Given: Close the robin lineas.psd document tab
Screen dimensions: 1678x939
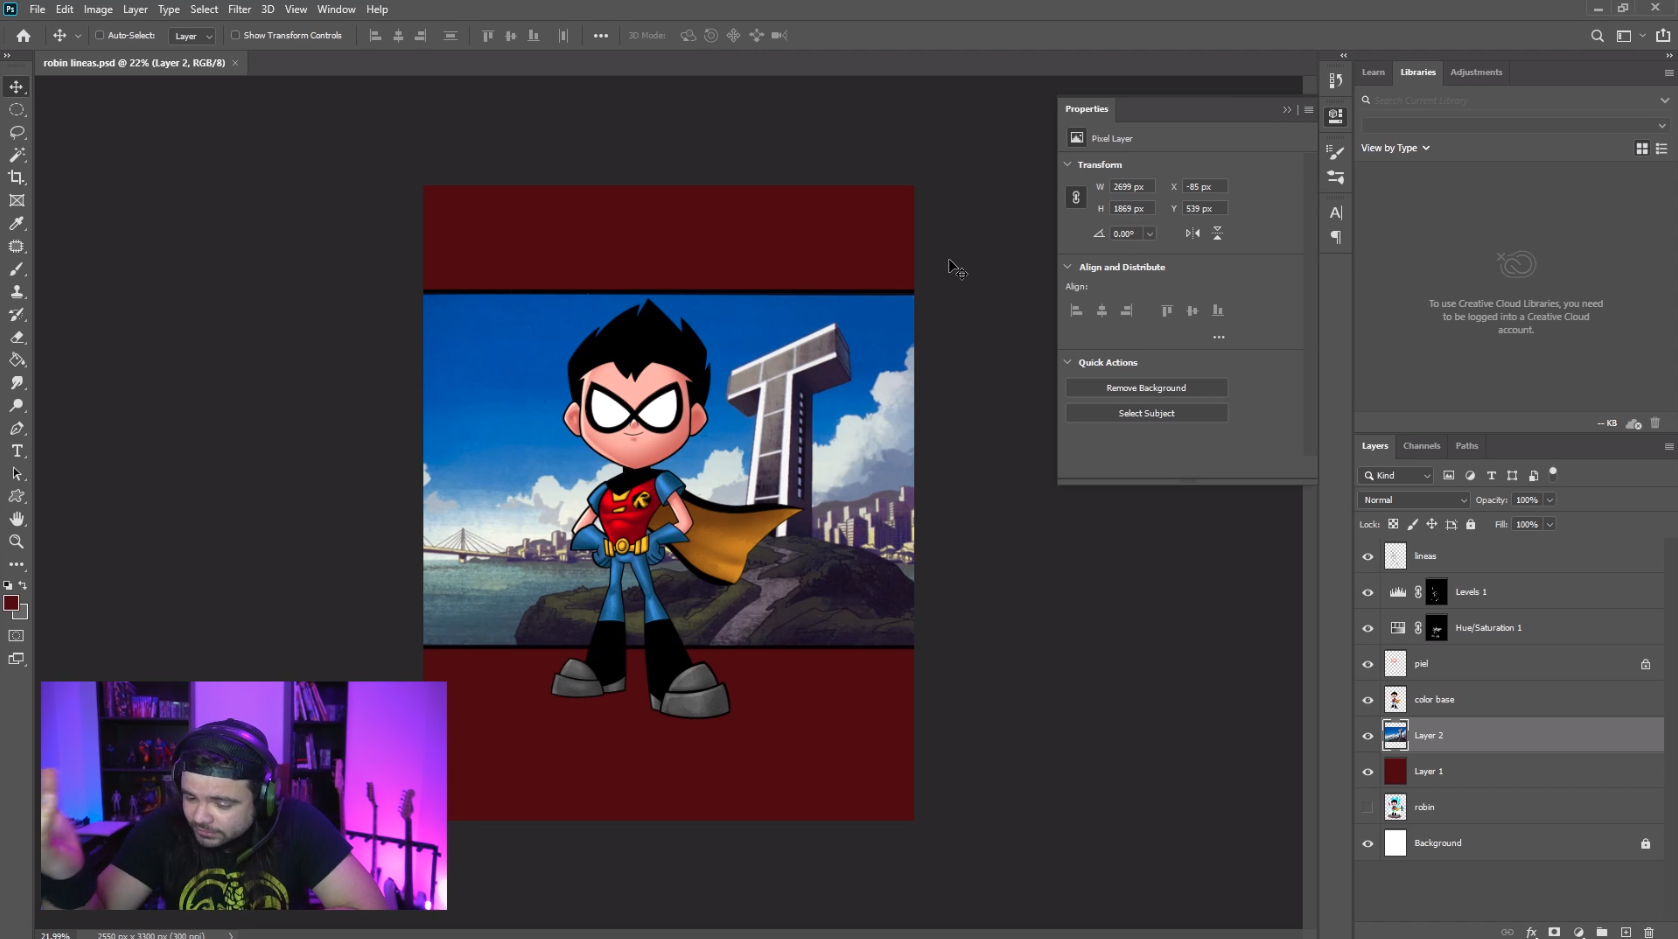Looking at the screenshot, I should tap(236, 63).
